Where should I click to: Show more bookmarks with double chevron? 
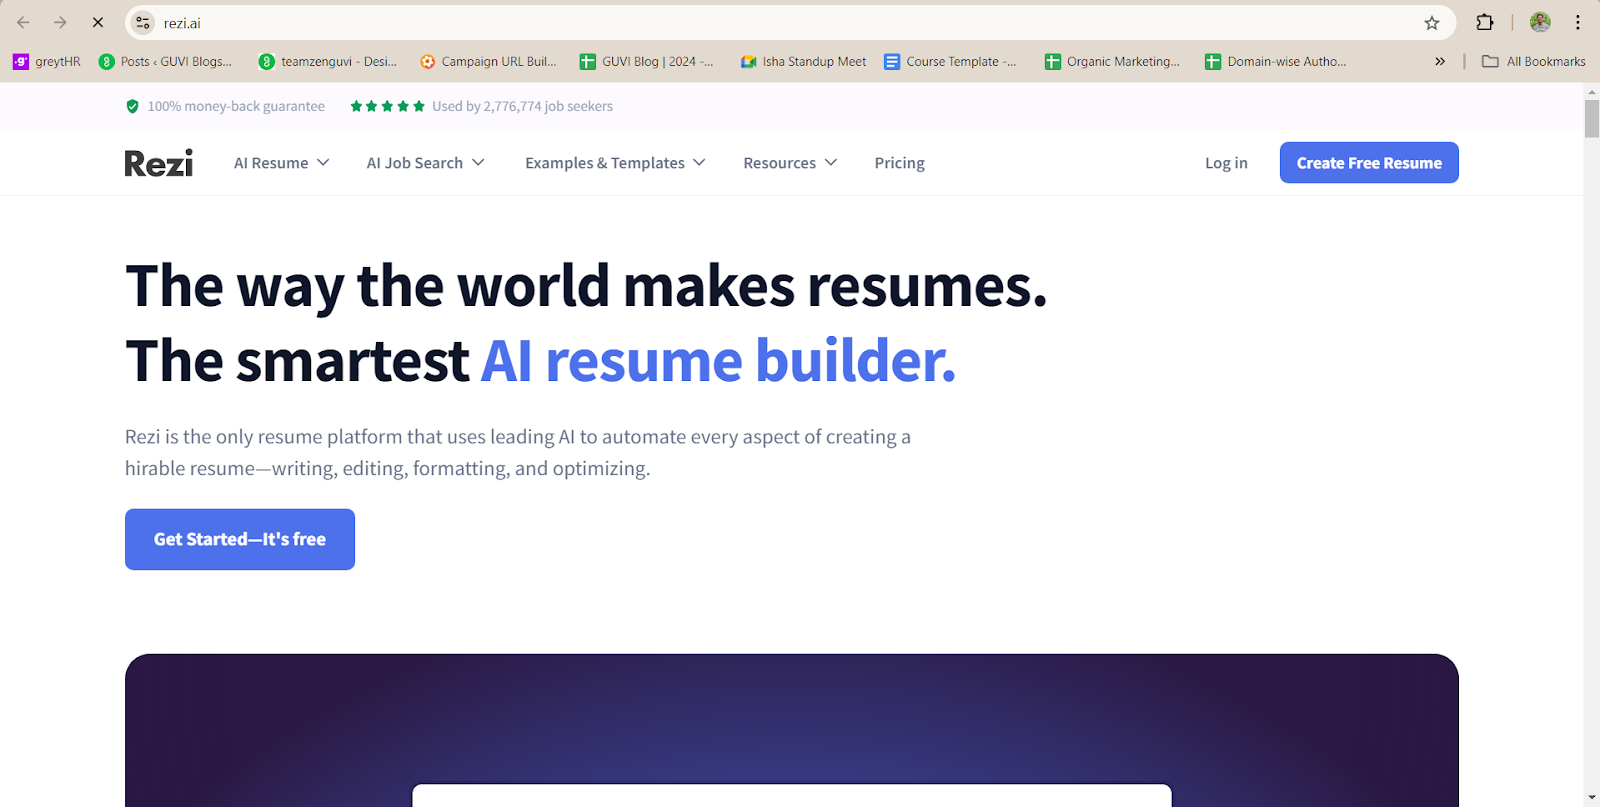[x=1440, y=61]
